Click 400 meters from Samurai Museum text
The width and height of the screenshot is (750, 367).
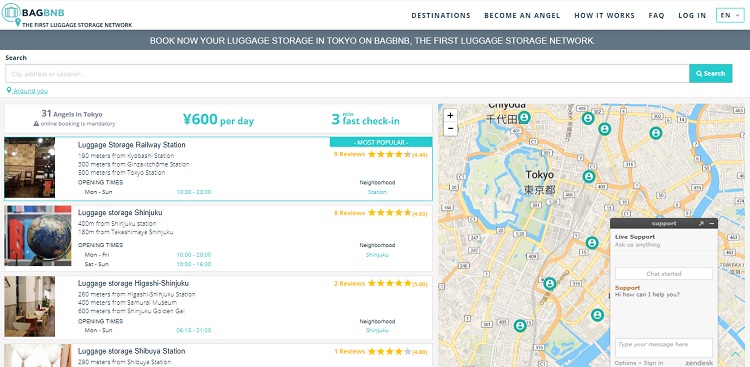click(x=127, y=302)
